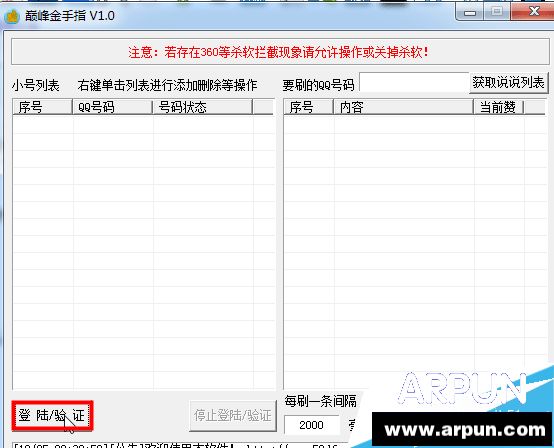Click the 每刷一条间隔 label
The image size is (554, 448).
pos(320,401)
